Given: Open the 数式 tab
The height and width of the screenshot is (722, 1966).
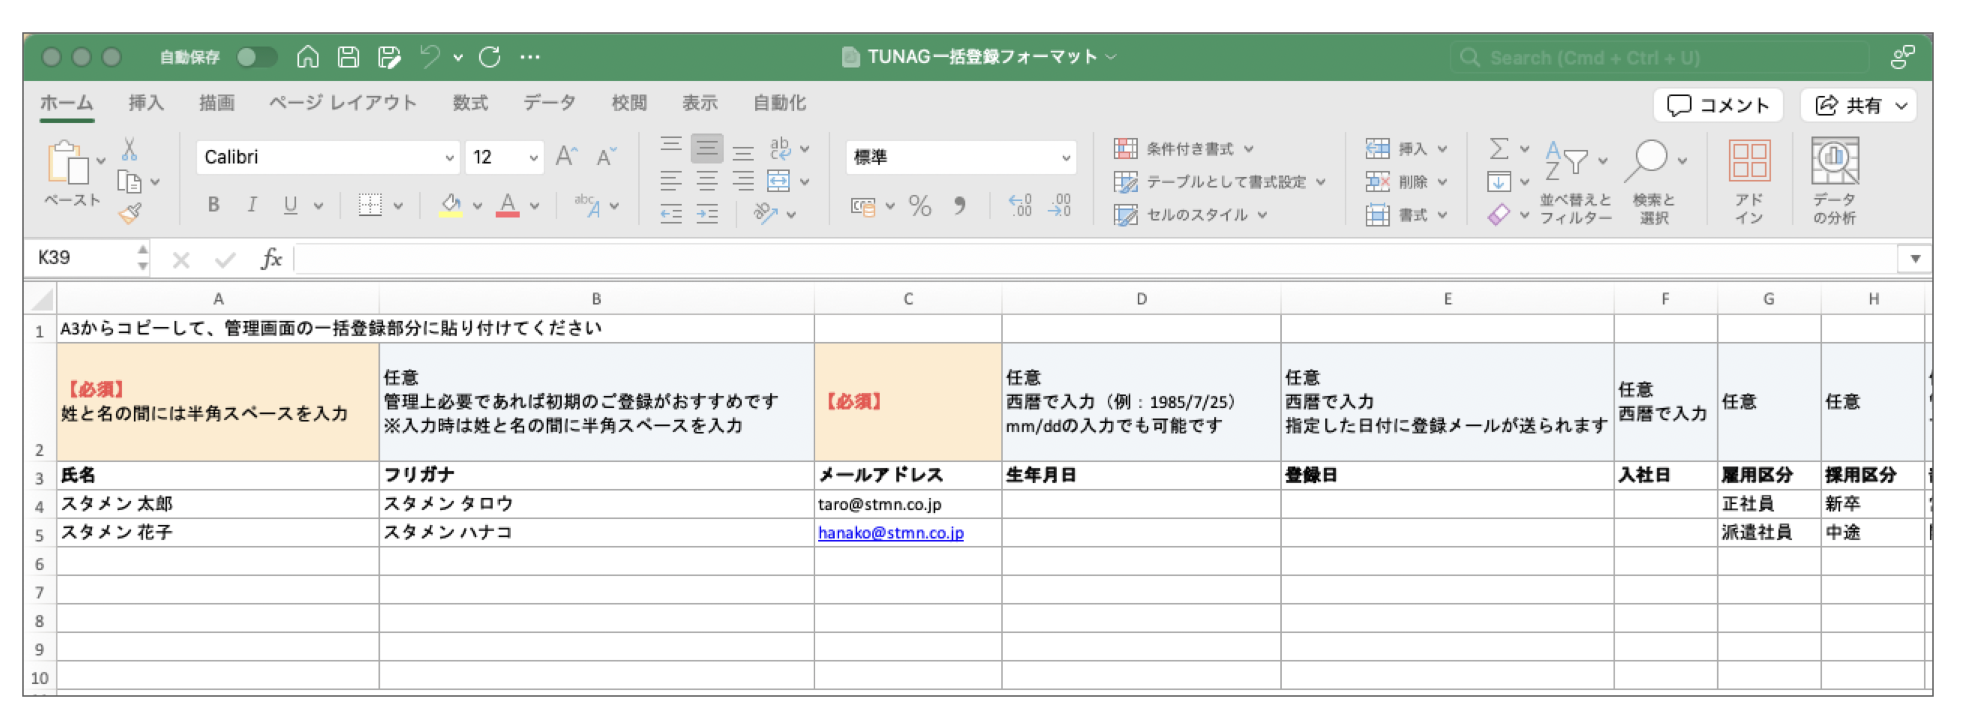Looking at the screenshot, I should point(470,103).
